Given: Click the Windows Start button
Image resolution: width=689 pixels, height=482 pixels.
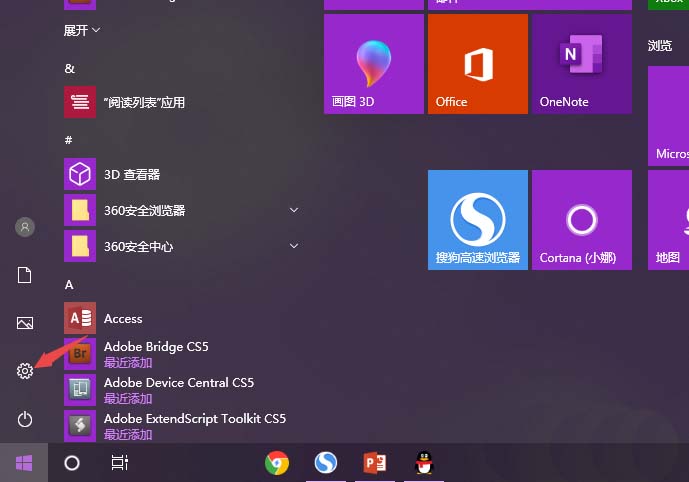Looking at the screenshot, I should [24, 463].
